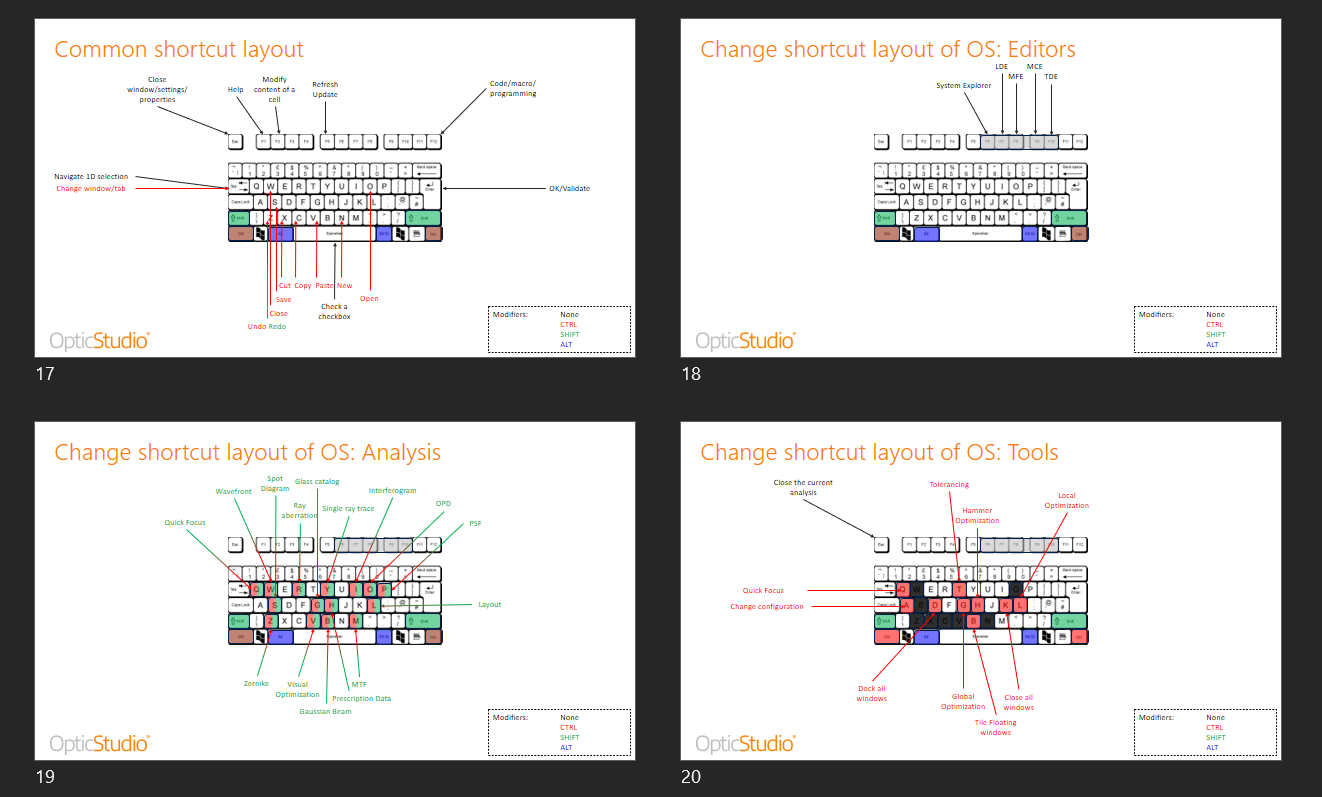Click 'Close the current analysis' label on slide 20
This screenshot has height=797, width=1322.
tap(803, 487)
